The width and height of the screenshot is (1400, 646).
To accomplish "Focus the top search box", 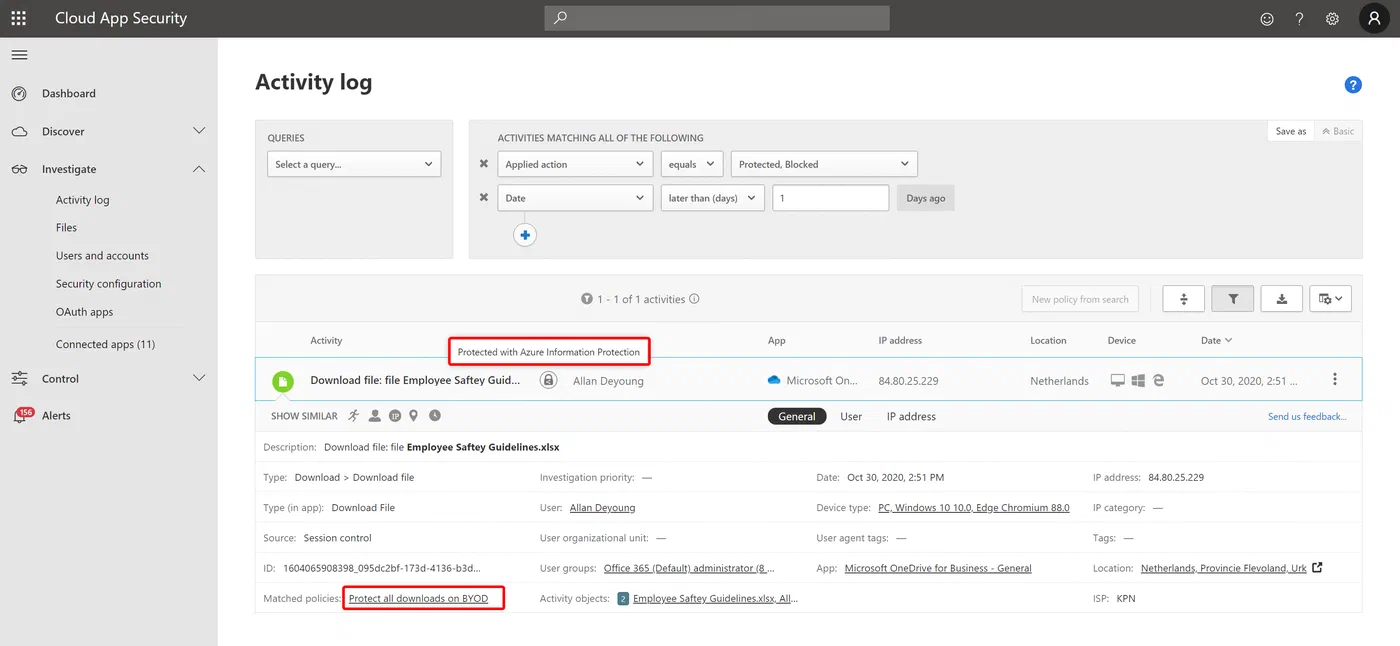I will (717, 18).
